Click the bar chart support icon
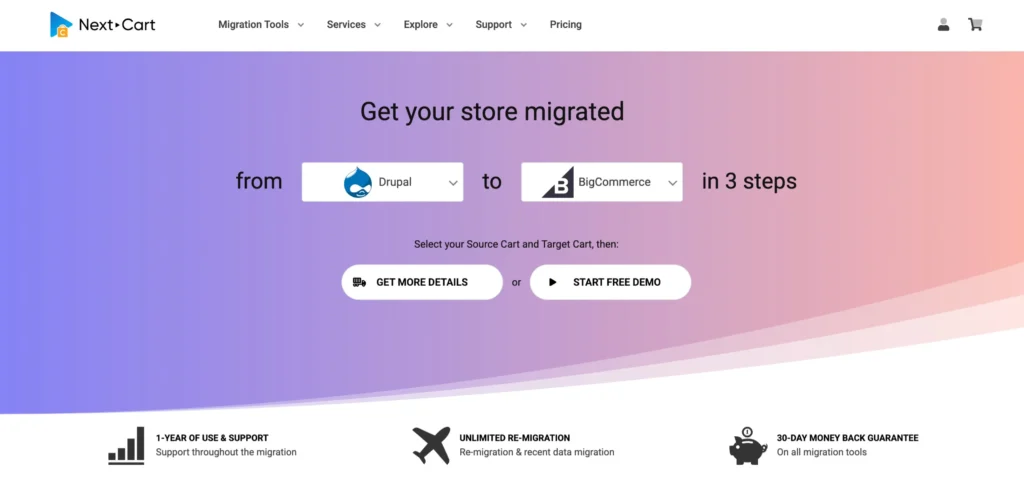 (127, 446)
